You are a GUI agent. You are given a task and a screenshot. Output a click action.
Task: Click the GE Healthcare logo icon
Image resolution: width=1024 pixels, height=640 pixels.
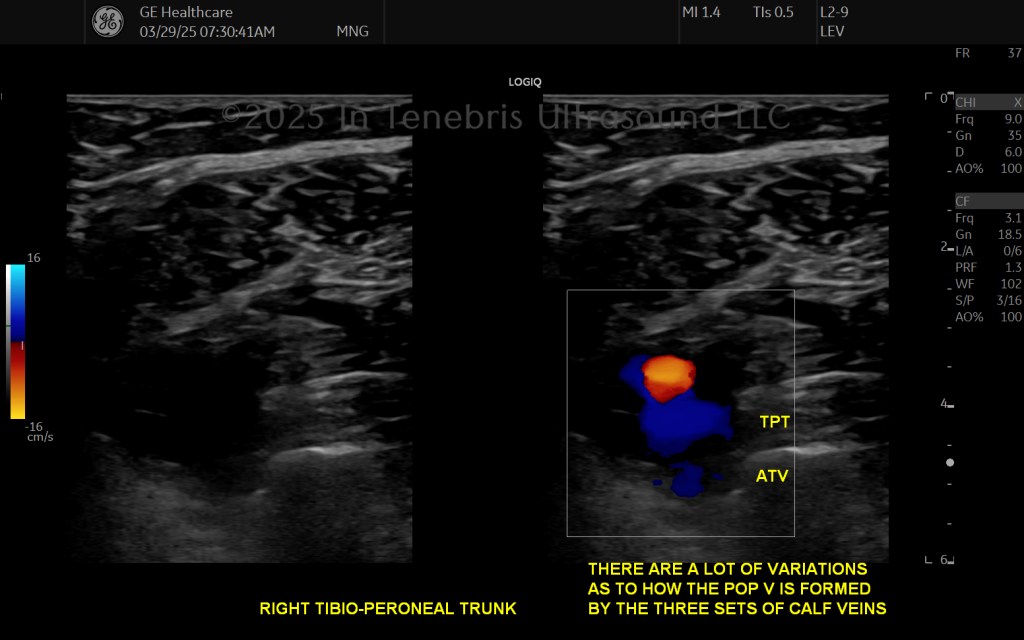(x=108, y=22)
